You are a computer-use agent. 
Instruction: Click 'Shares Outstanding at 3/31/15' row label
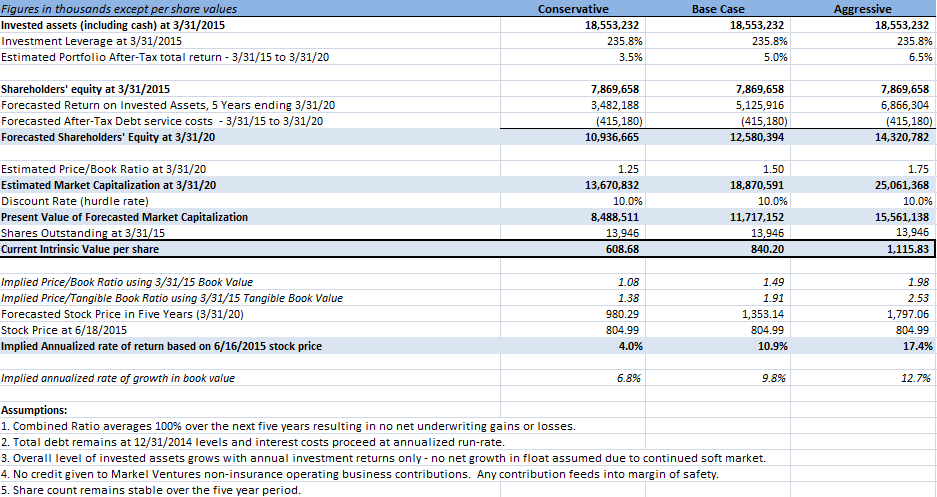click(83, 233)
